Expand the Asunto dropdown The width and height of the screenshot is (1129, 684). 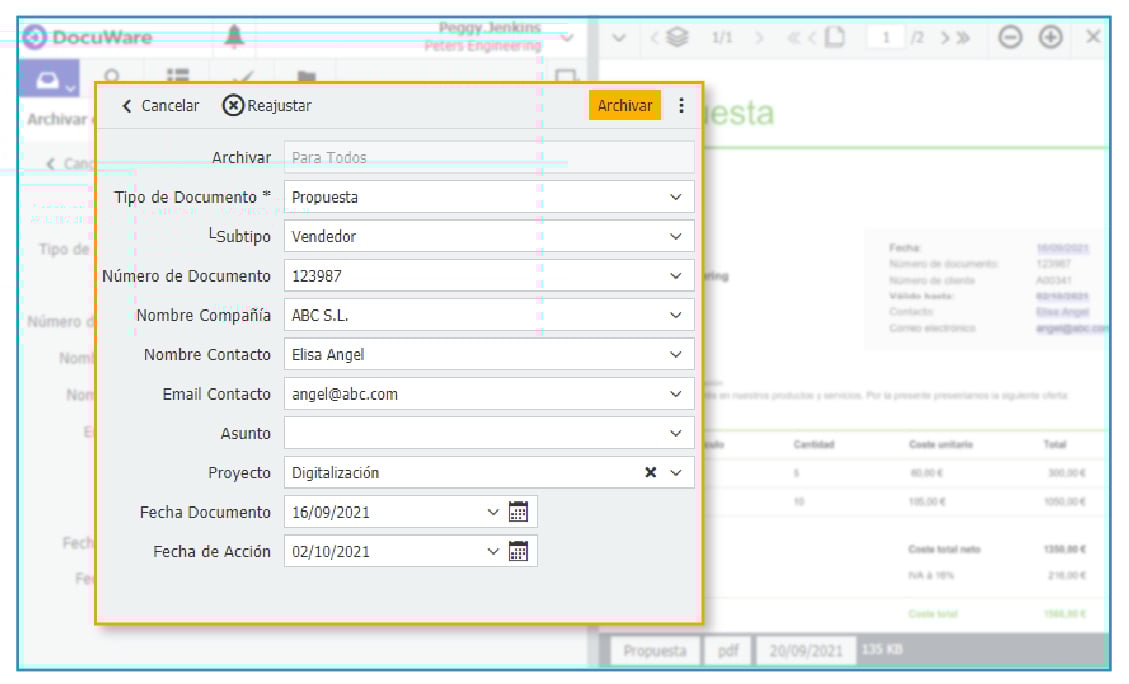click(x=676, y=433)
